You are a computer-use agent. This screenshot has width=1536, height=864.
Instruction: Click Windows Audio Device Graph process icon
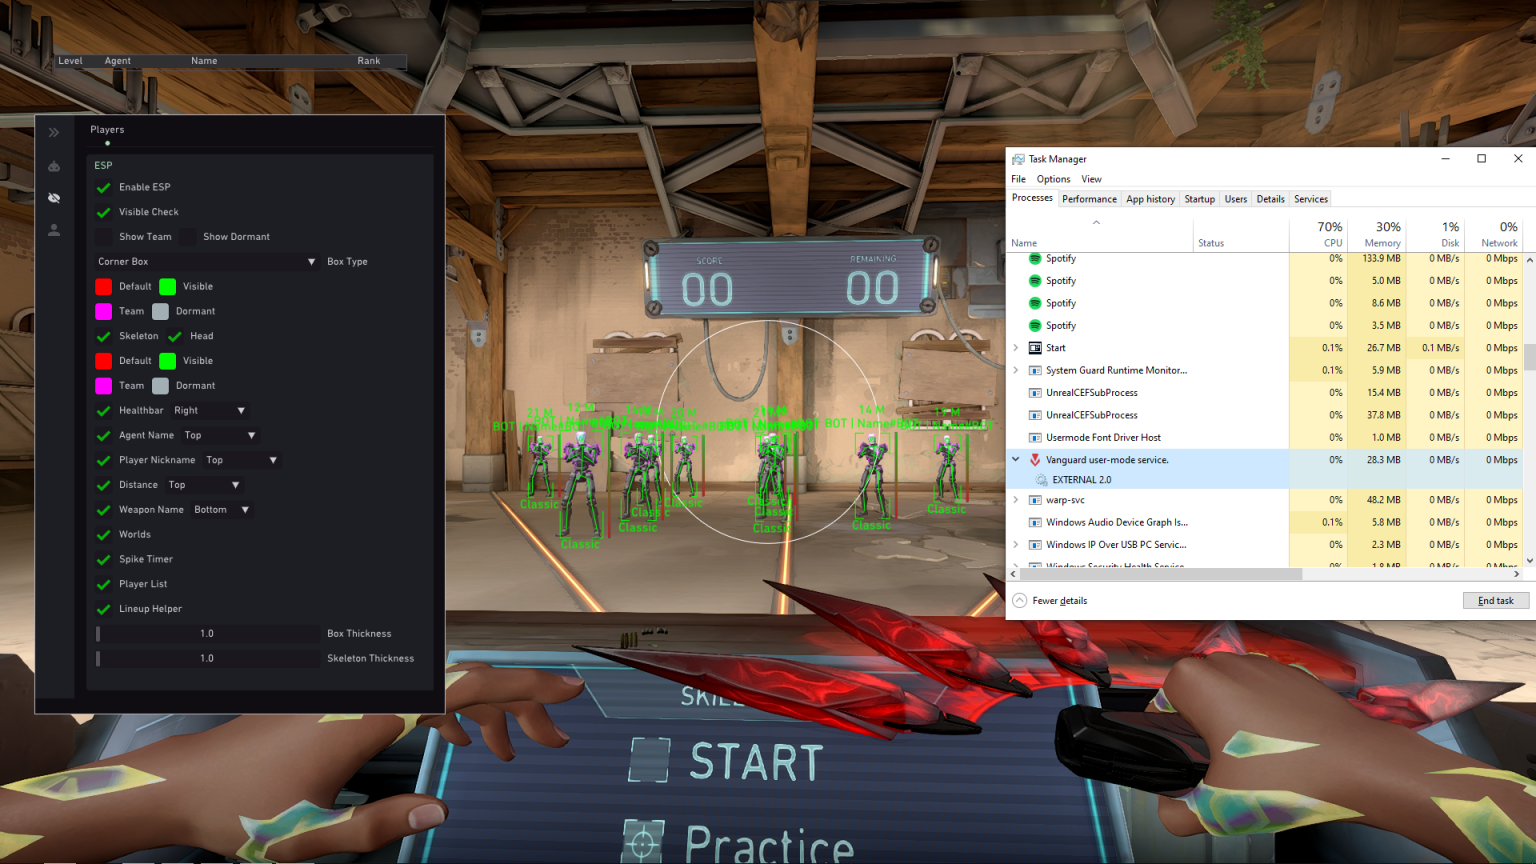click(x=1035, y=522)
